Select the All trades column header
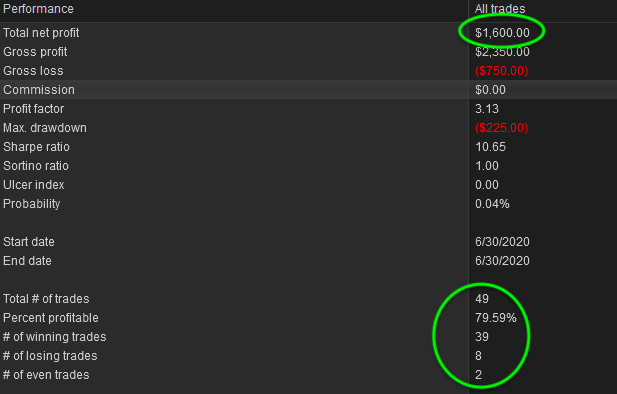The width and height of the screenshot is (617, 394). [x=500, y=9]
